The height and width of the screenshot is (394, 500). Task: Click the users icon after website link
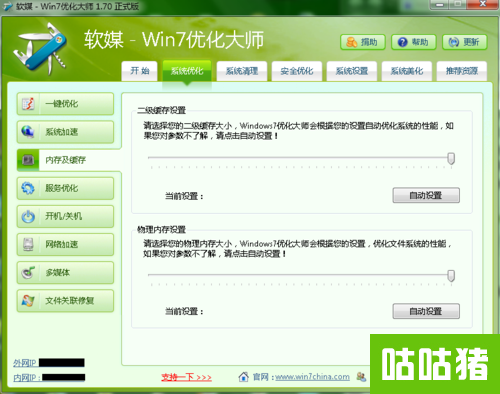click(361, 377)
